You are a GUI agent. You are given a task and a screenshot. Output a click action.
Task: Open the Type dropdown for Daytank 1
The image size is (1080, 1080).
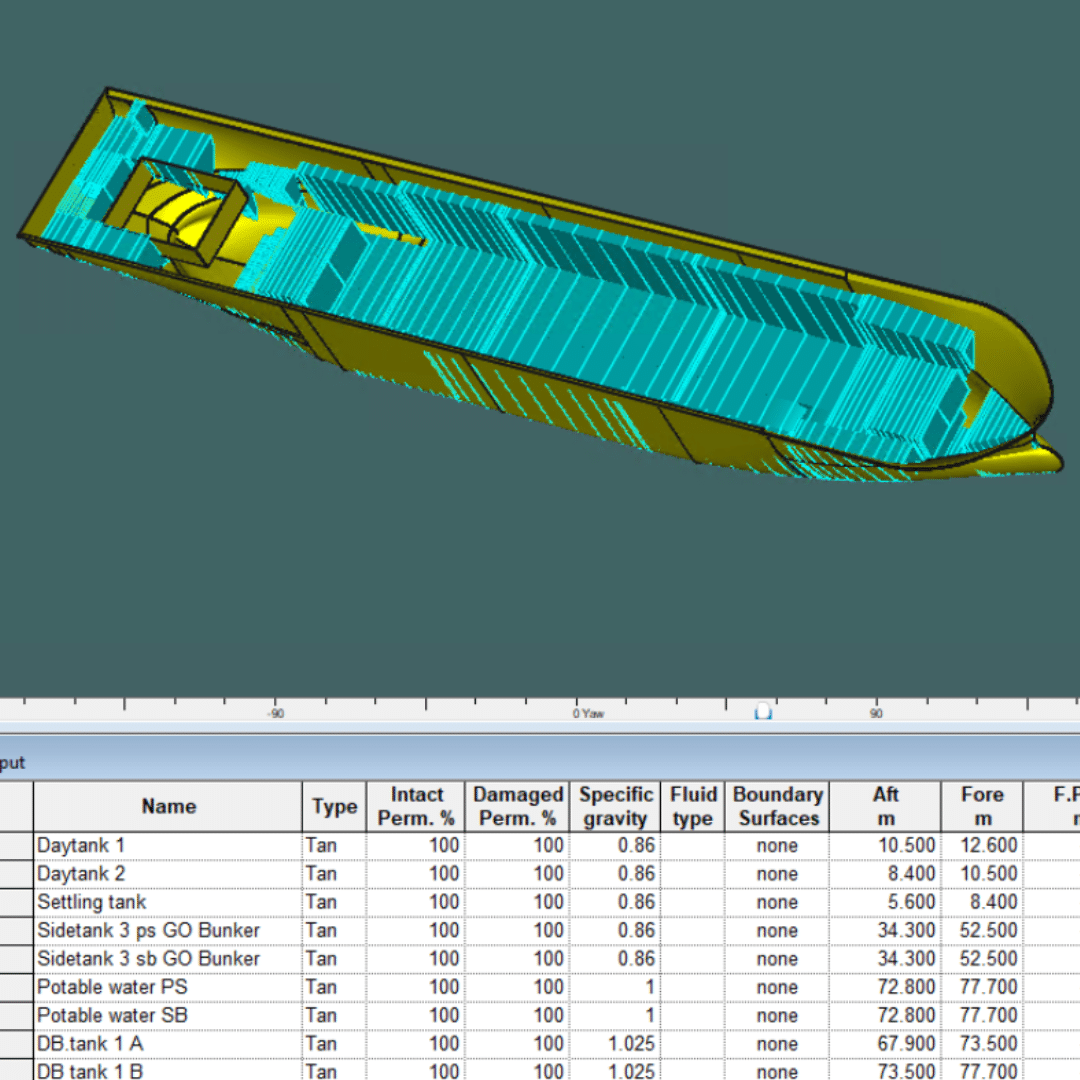click(x=333, y=845)
